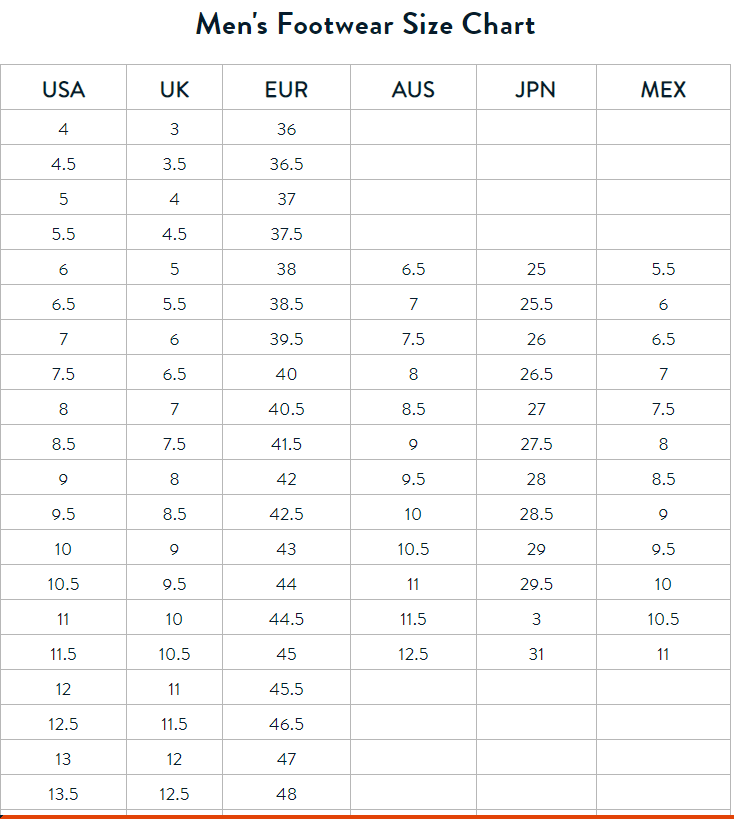Select the USA column header
This screenshot has width=734, height=819.
click(x=64, y=90)
